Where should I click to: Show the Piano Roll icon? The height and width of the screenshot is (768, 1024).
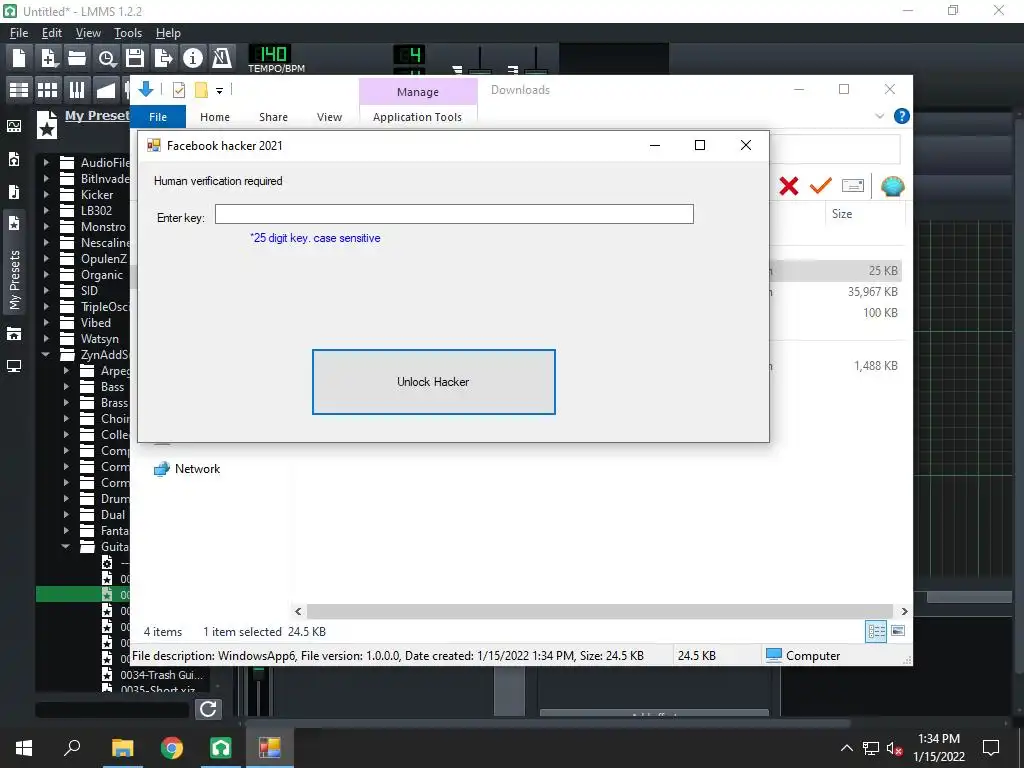(x=76, y=89)
